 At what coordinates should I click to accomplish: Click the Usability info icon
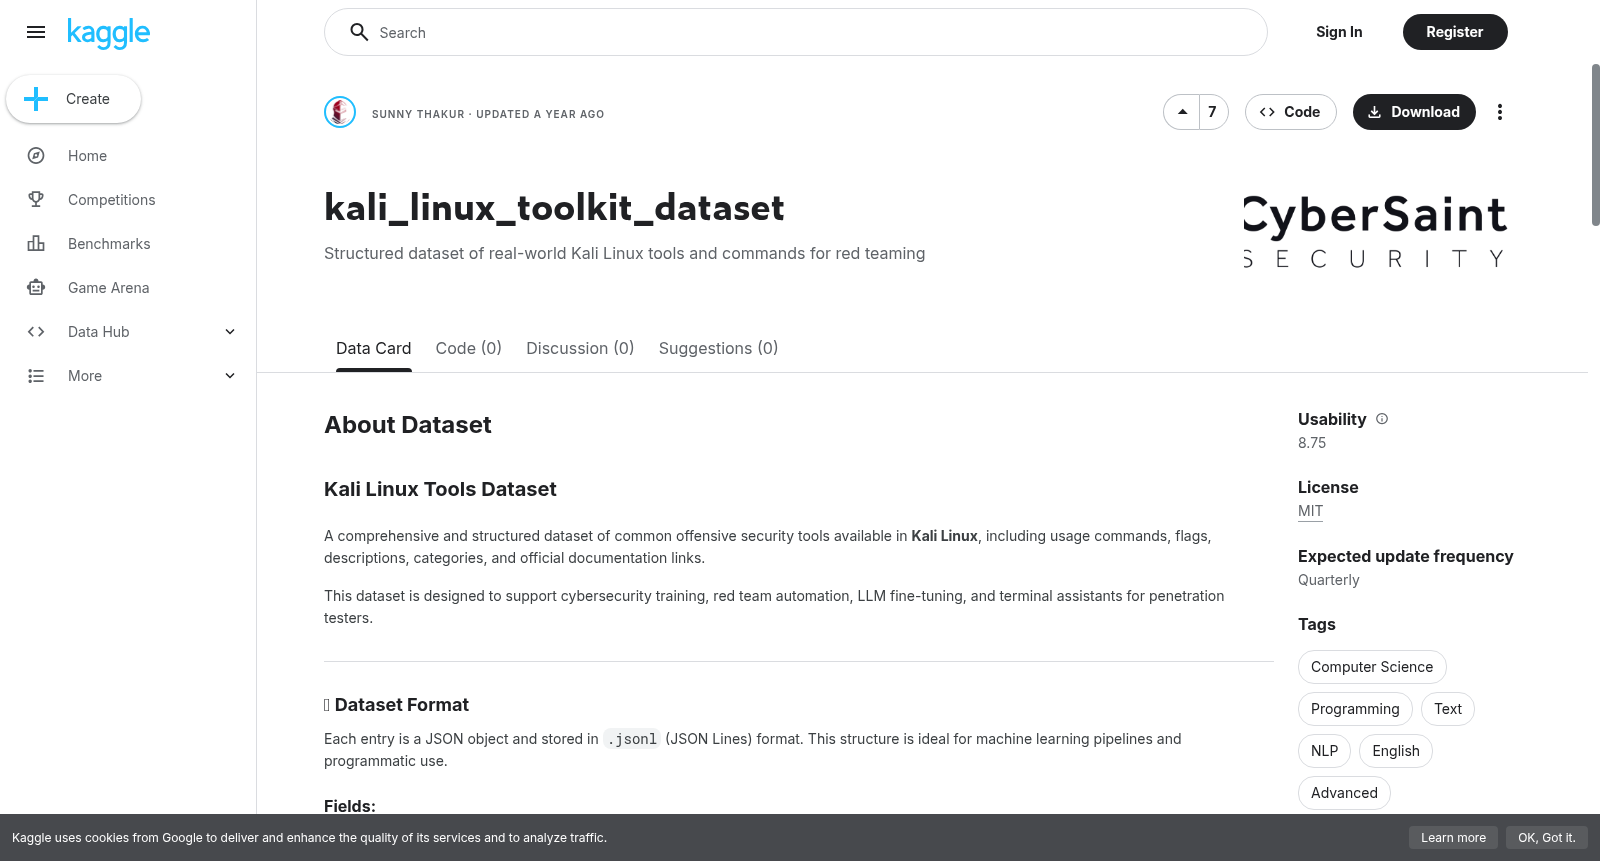1382,419
